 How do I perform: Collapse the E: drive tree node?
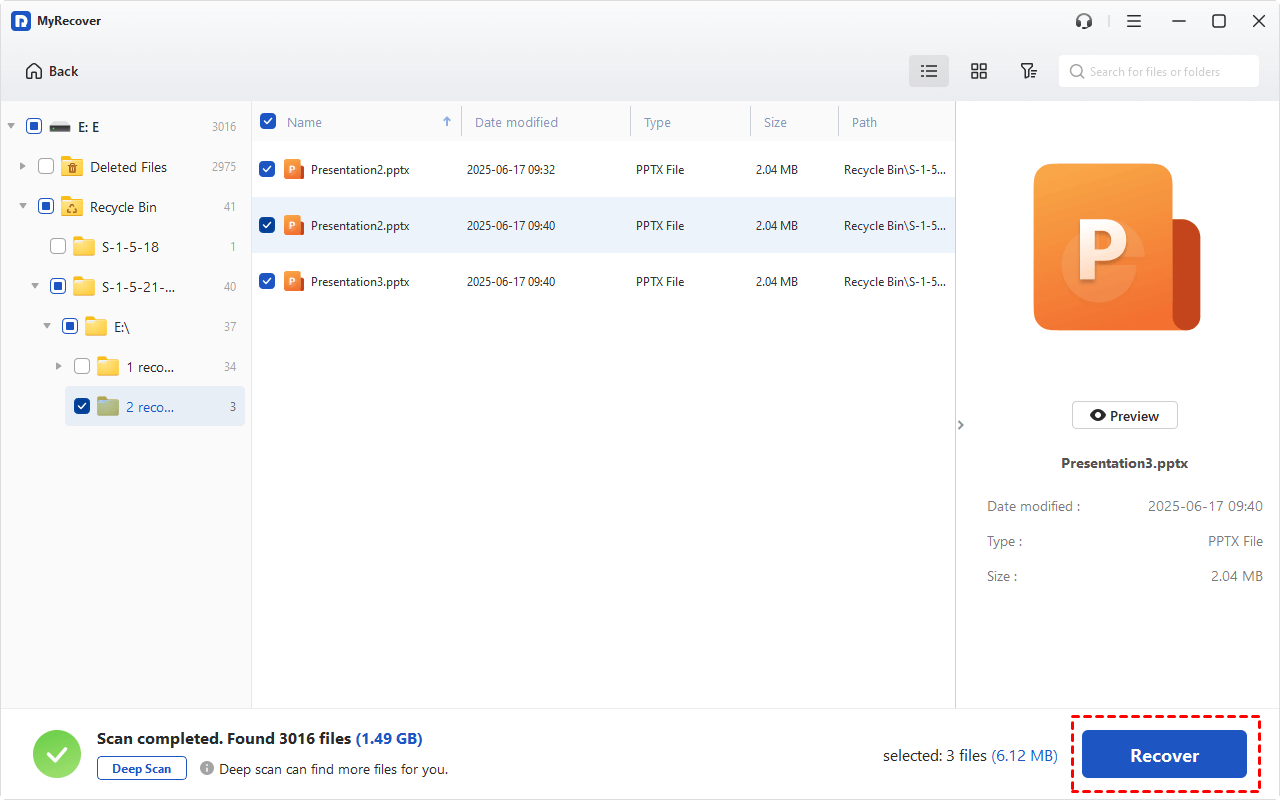point(11,127)
